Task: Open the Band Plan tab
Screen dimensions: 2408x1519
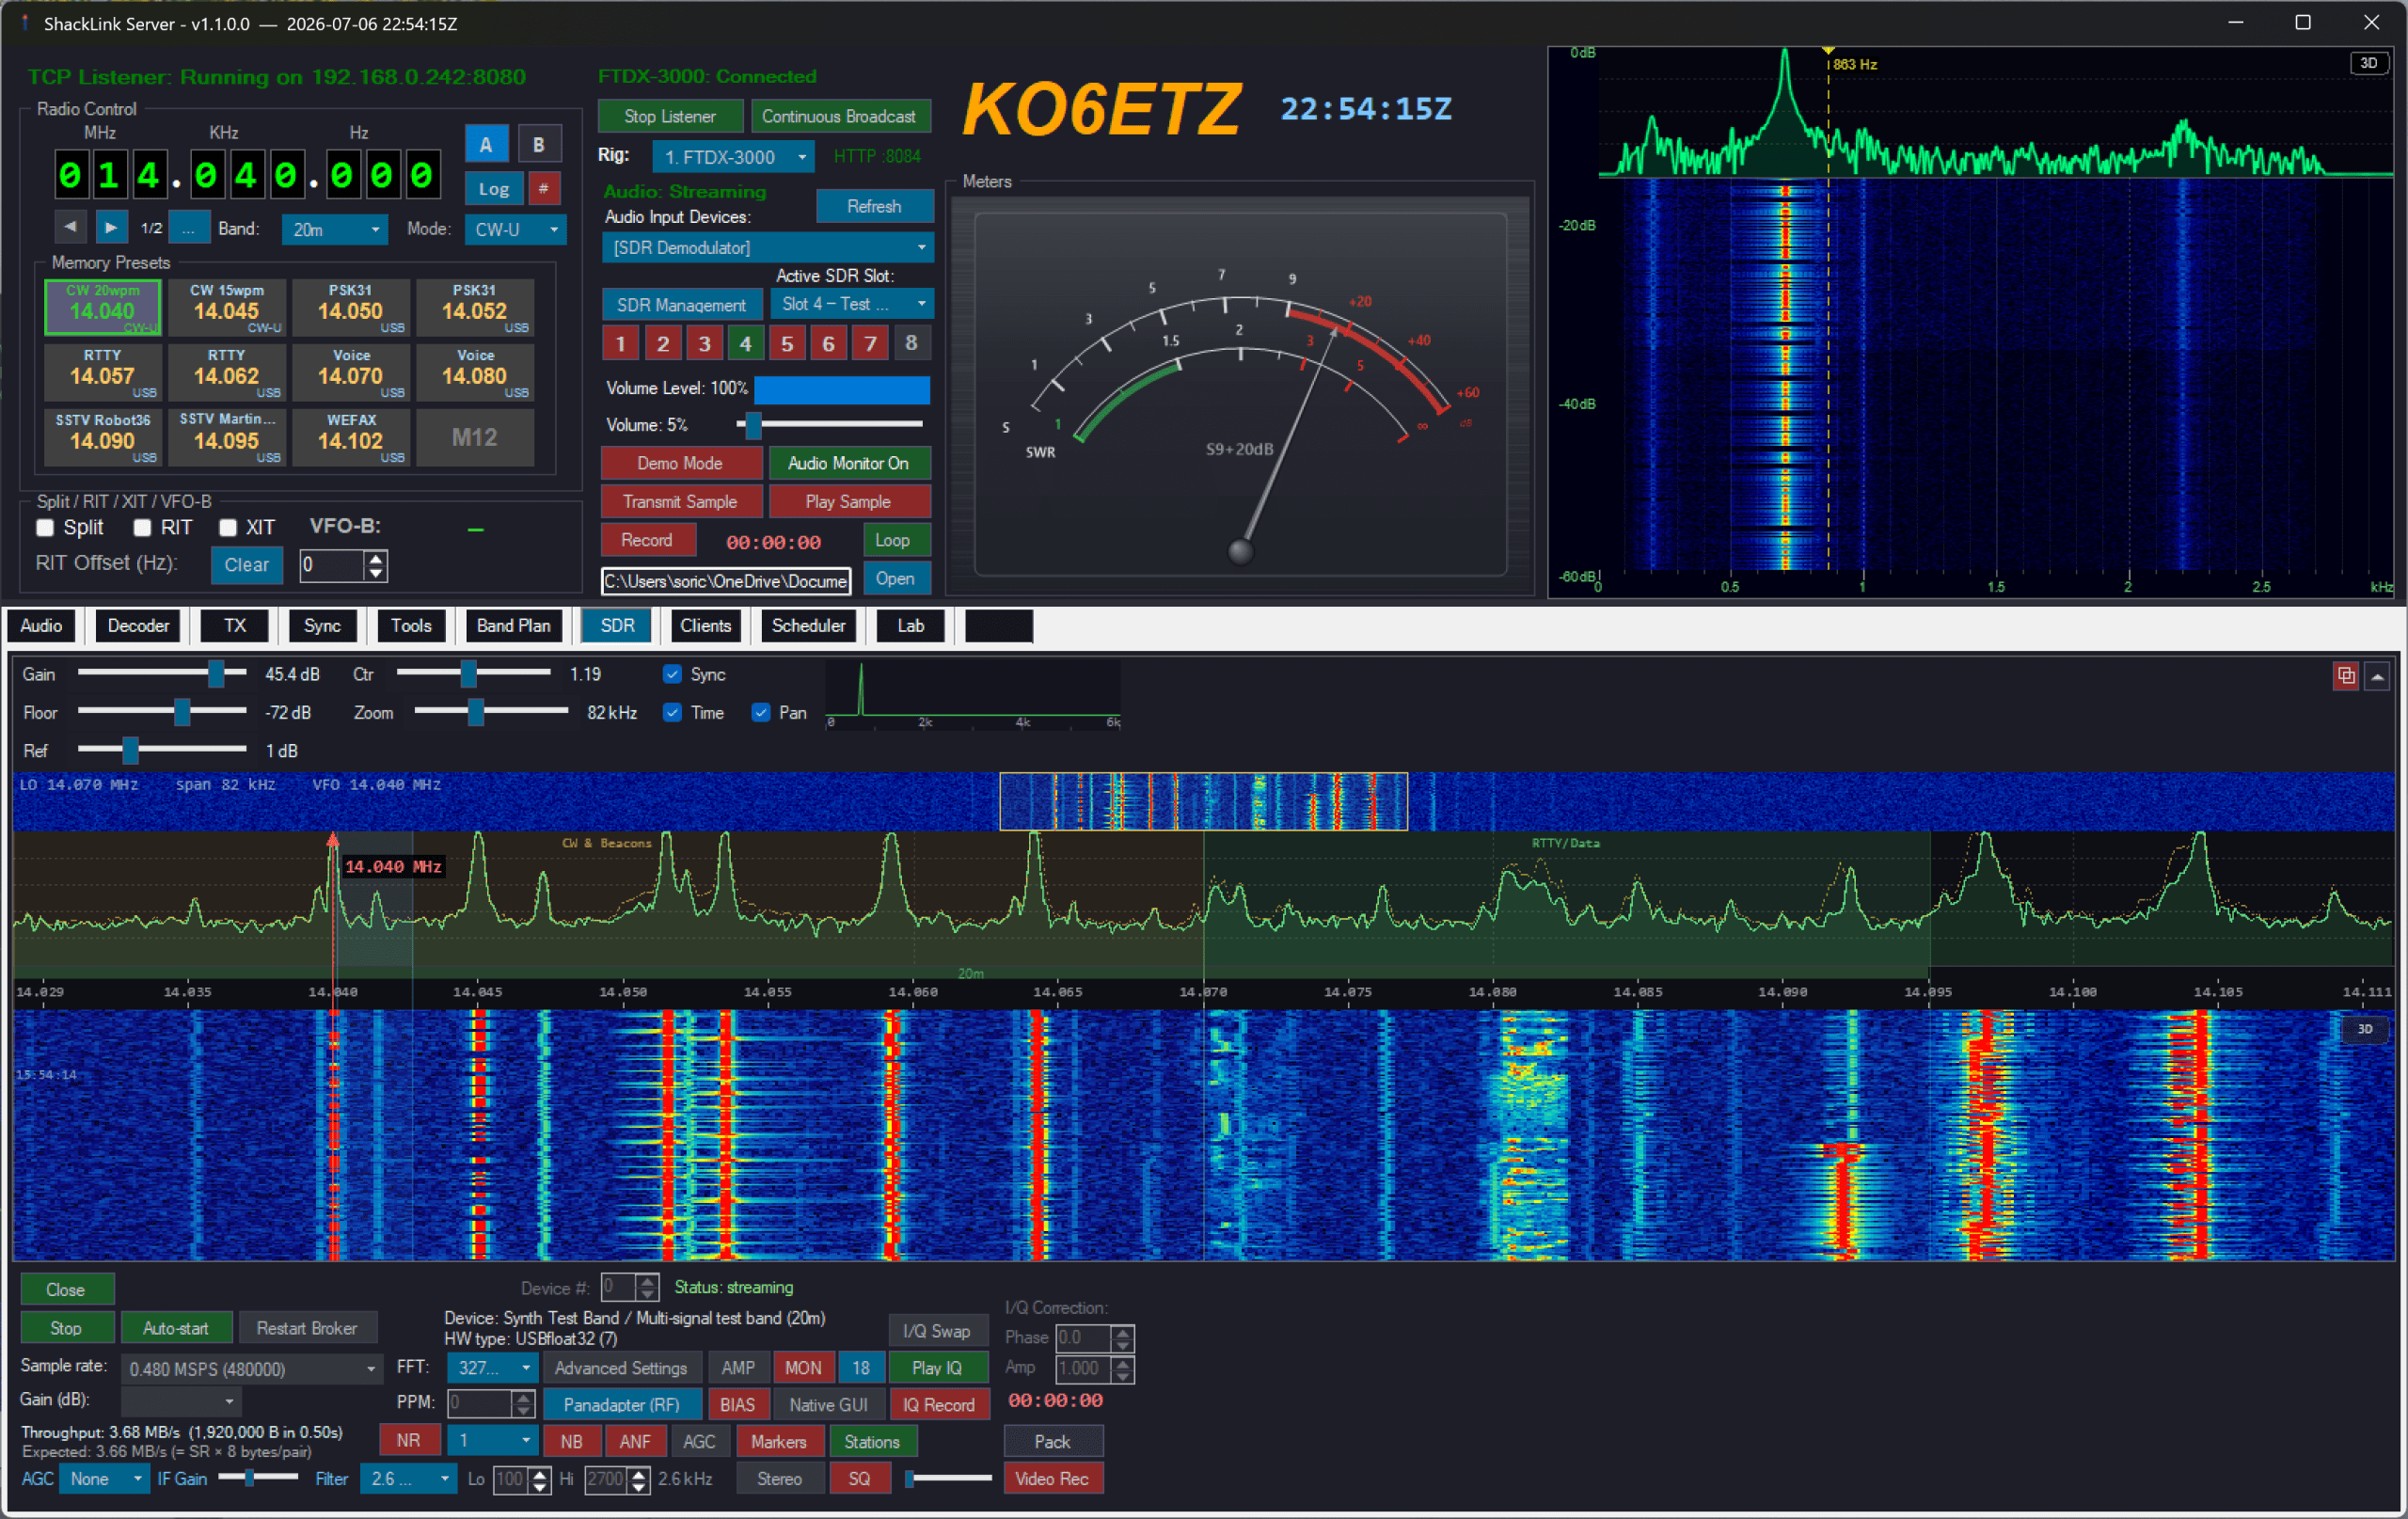Action: 513,625
